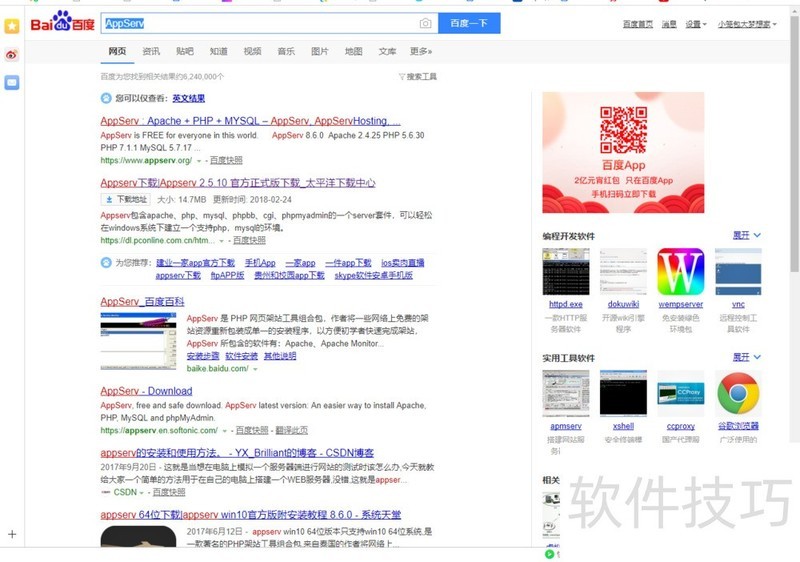The image size is (800, 562).
Task: Open the xshell software thumbnail
Action: pyautogui.click(x=623, y=393)
